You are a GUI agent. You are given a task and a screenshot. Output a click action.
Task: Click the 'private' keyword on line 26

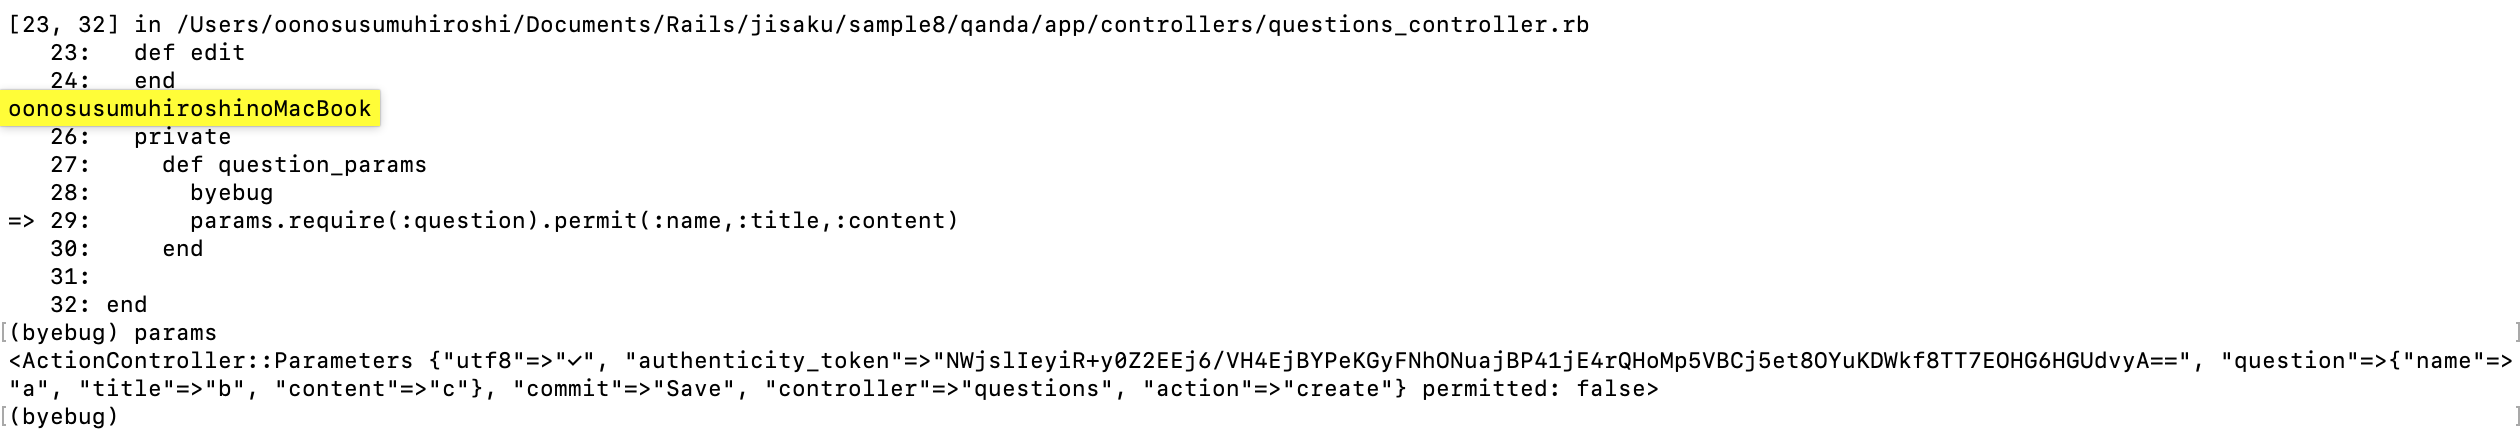[182, 137]
